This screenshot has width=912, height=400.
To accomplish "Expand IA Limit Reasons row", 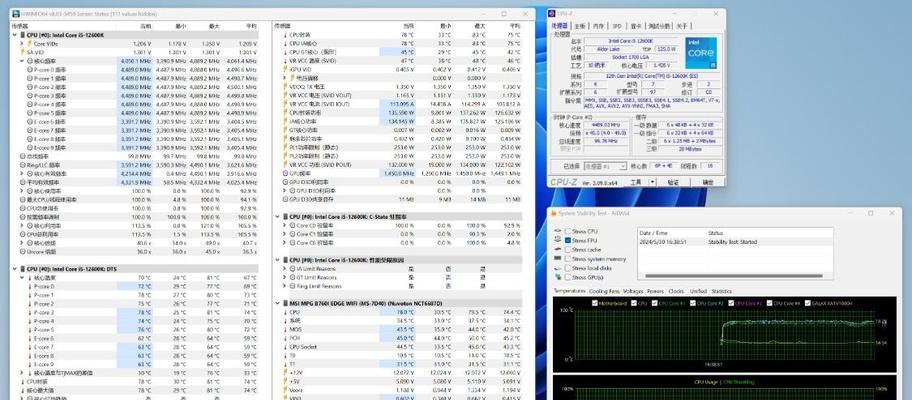I will 284,269.
